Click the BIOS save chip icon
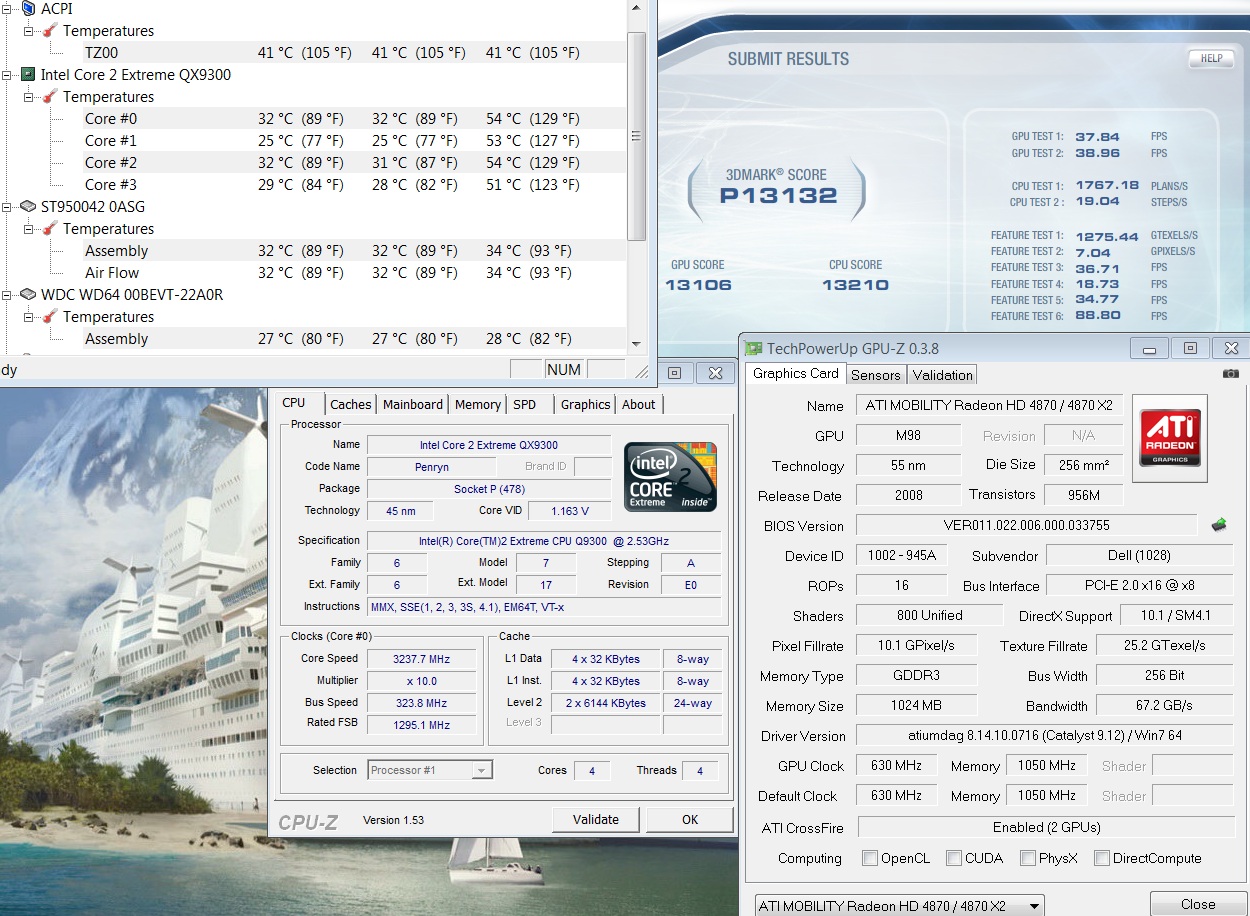Screen dimensions: 1250x916 point(1219,525)
